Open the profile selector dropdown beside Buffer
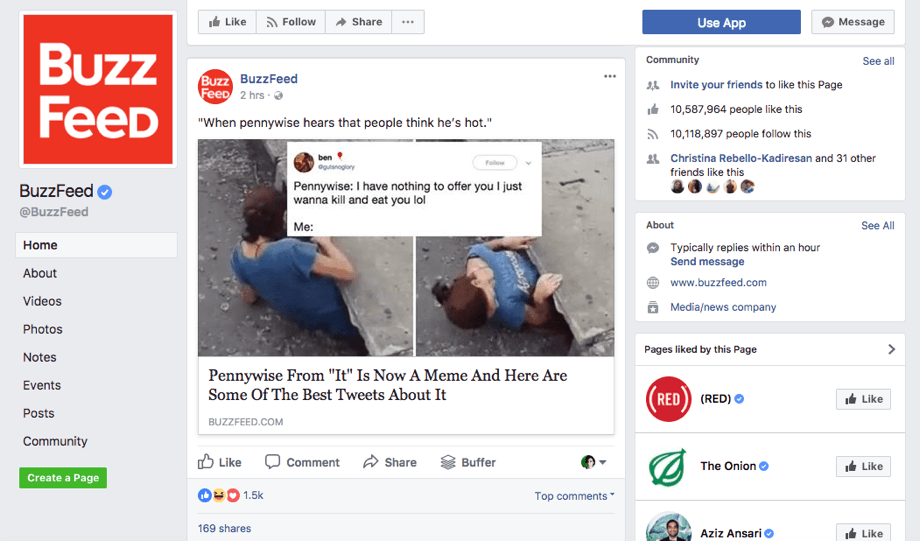Screen dimensions: 920x541 (x=594, y=462)
